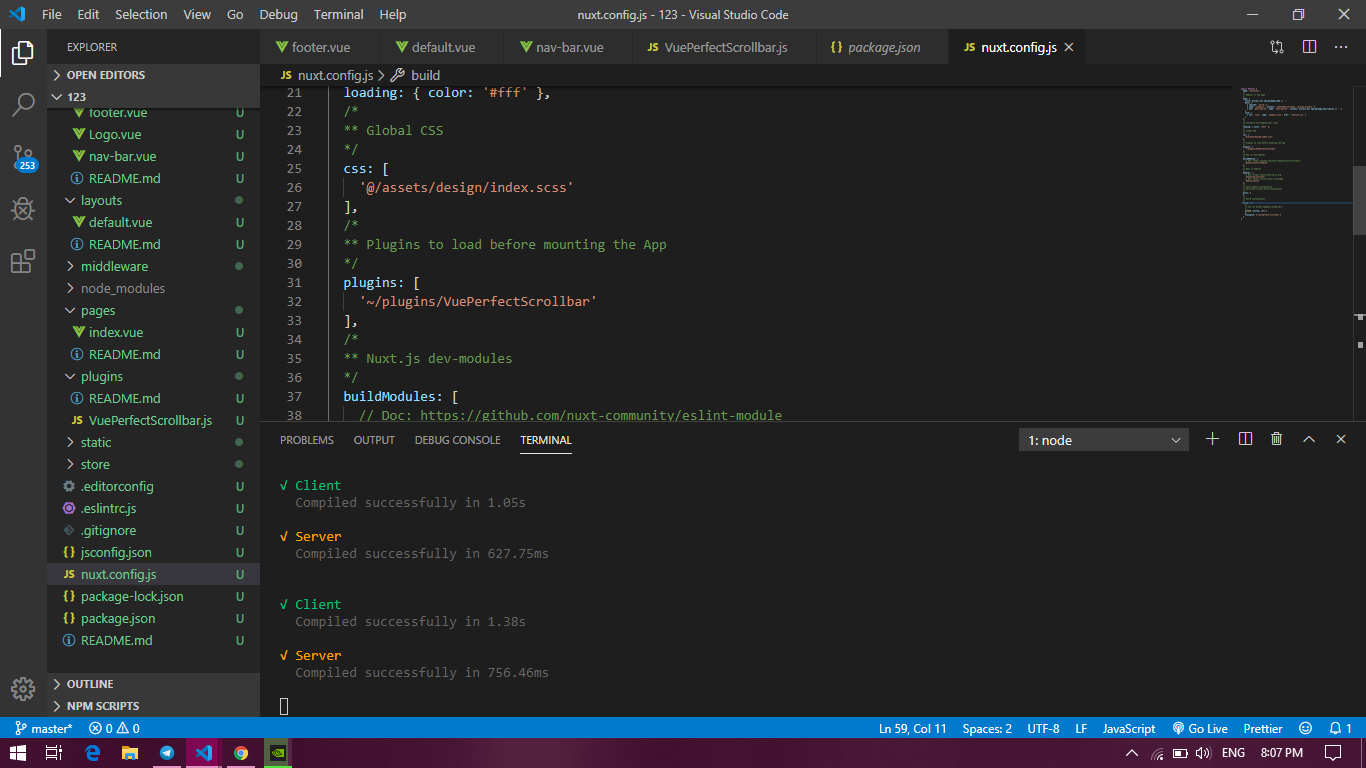Open Task View on the taskbar
The image size is (1366, 768).
tap(54, 752)
